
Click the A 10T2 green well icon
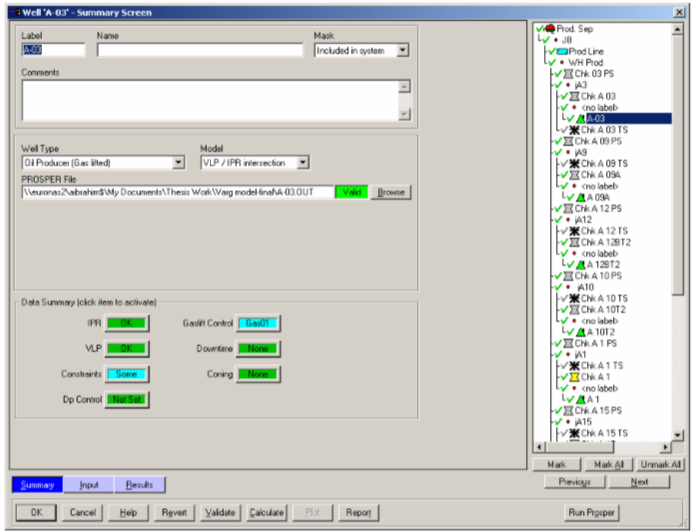(581, 332)
